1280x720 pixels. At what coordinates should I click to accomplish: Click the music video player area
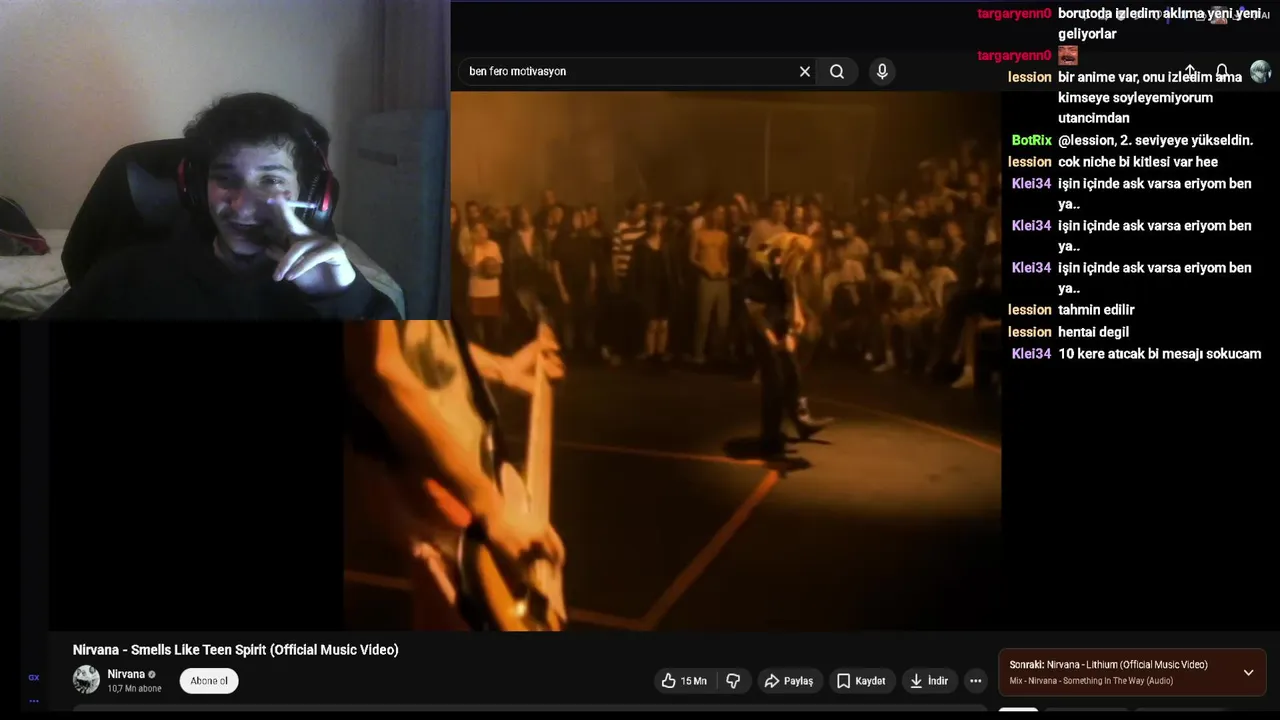point(672,360)
